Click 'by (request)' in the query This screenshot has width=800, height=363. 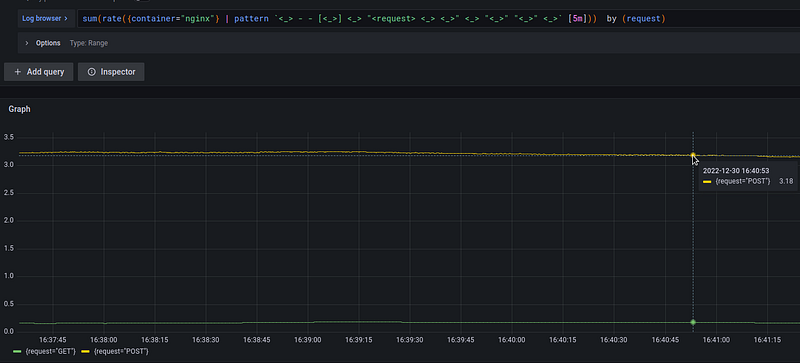pyautogui.click(x=636, y=19)
